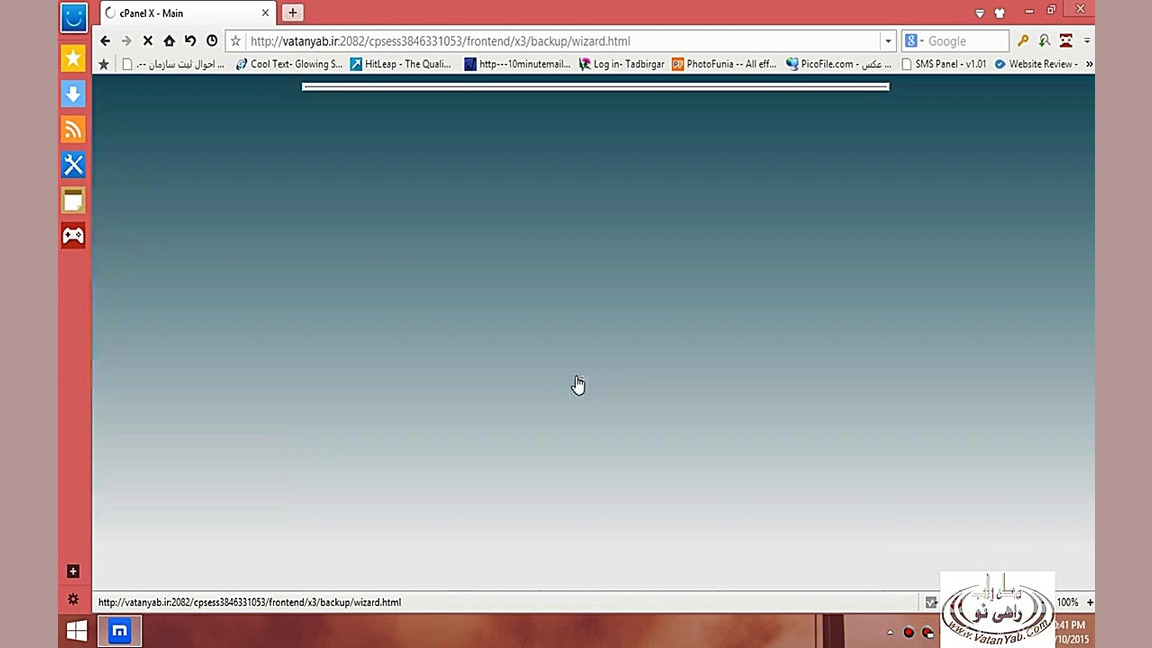
Task: Open the Tools sidebar icon
Action: [73, 165]
